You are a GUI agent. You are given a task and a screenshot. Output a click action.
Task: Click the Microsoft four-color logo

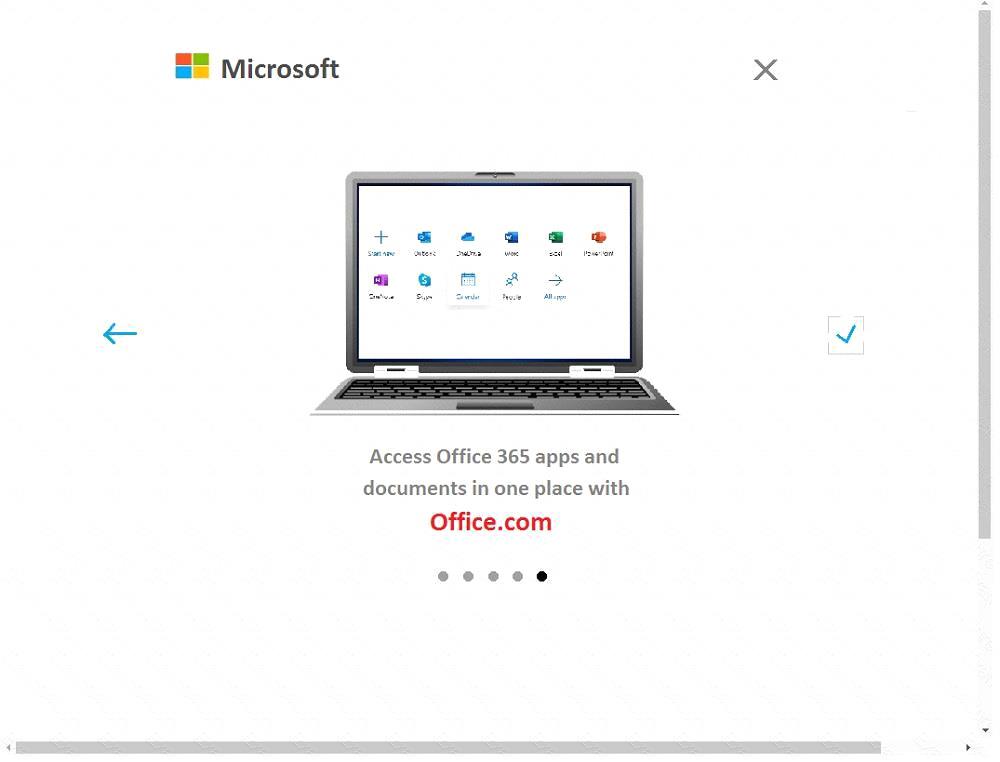point(192,66)
